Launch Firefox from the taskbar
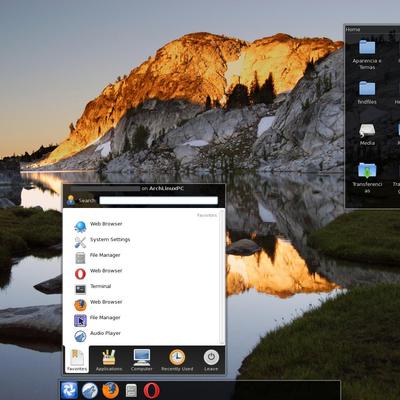 tap(110, 390)
